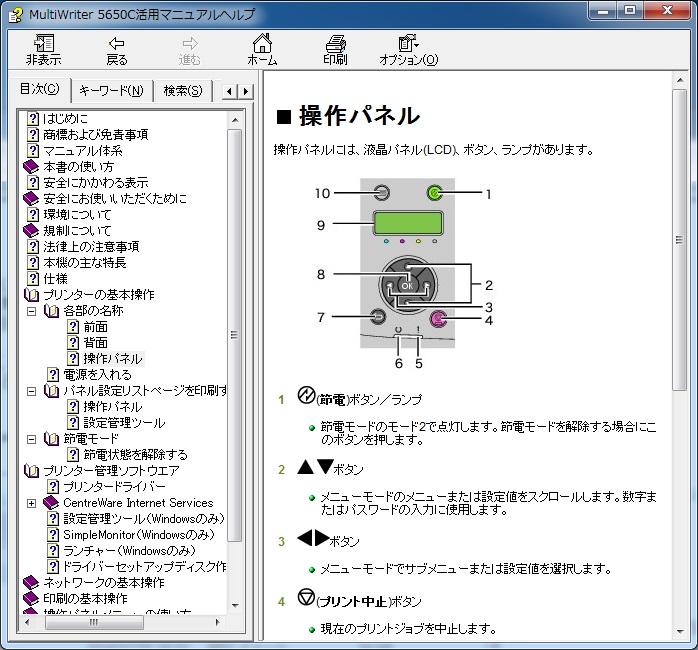Click the 非表示 (Hide) toolbar icon
Screen dimensions: 698x650
pyautogui.click(x=44, y=49)
